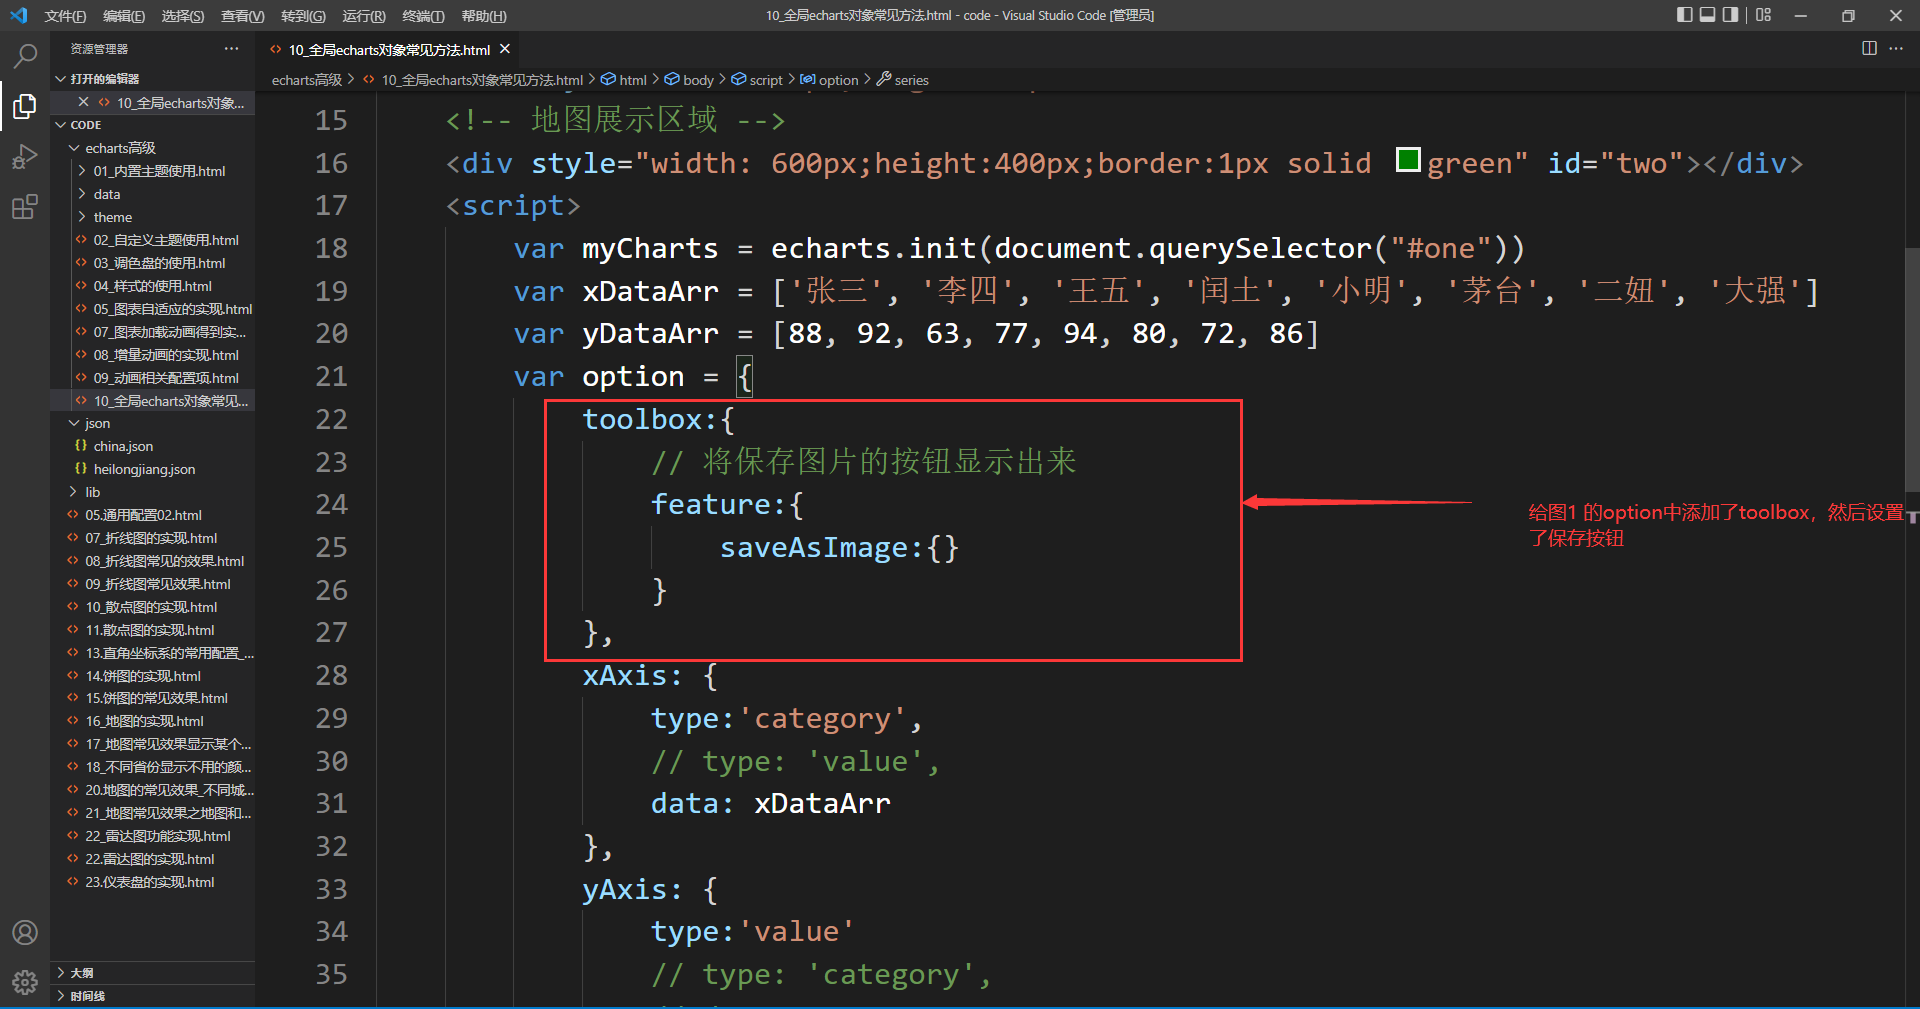Open the 编辑(E) menu
The image size is (1920, 1009).
(x=124, y=16)
